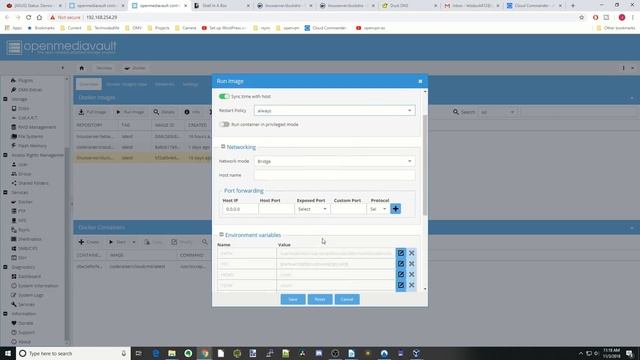
Task: Delete the third (HOME) environment variable
Action: coord(411,274)
